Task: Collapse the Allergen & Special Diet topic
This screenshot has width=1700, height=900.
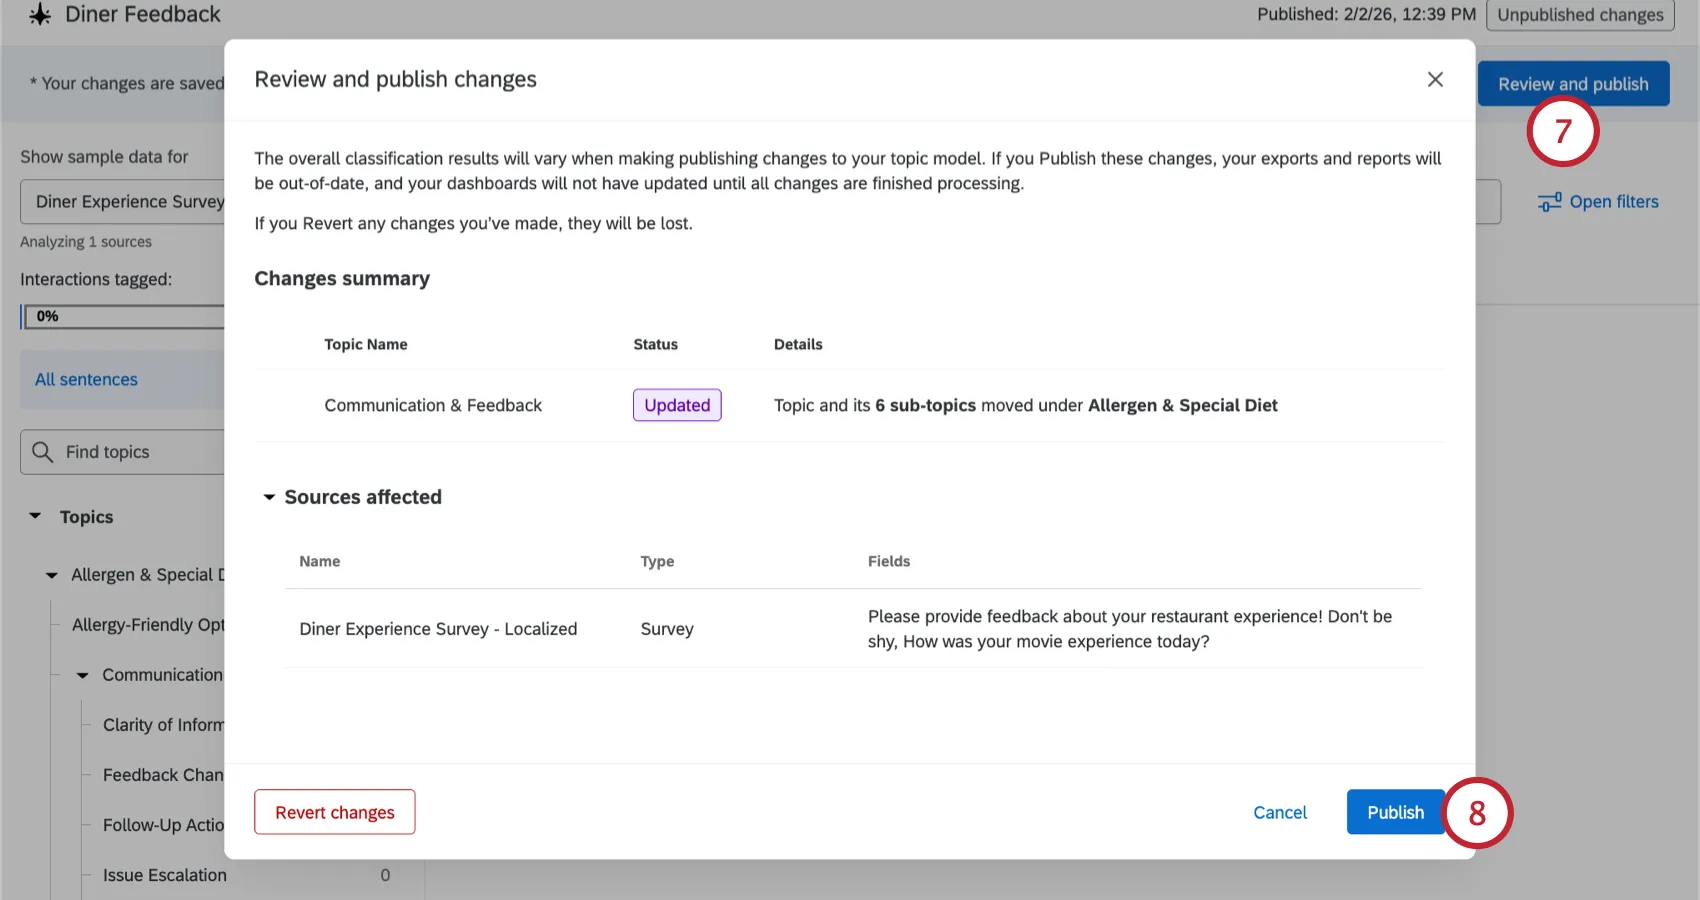Action: click(53, 574)
